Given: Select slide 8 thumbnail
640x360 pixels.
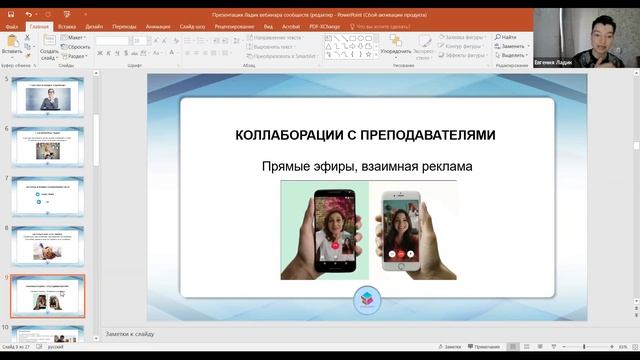Looking at the screenshot, I should coord(48,246).
